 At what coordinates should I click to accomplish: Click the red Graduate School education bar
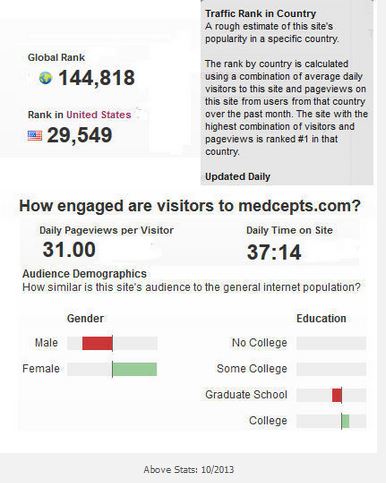click(337, 395)
